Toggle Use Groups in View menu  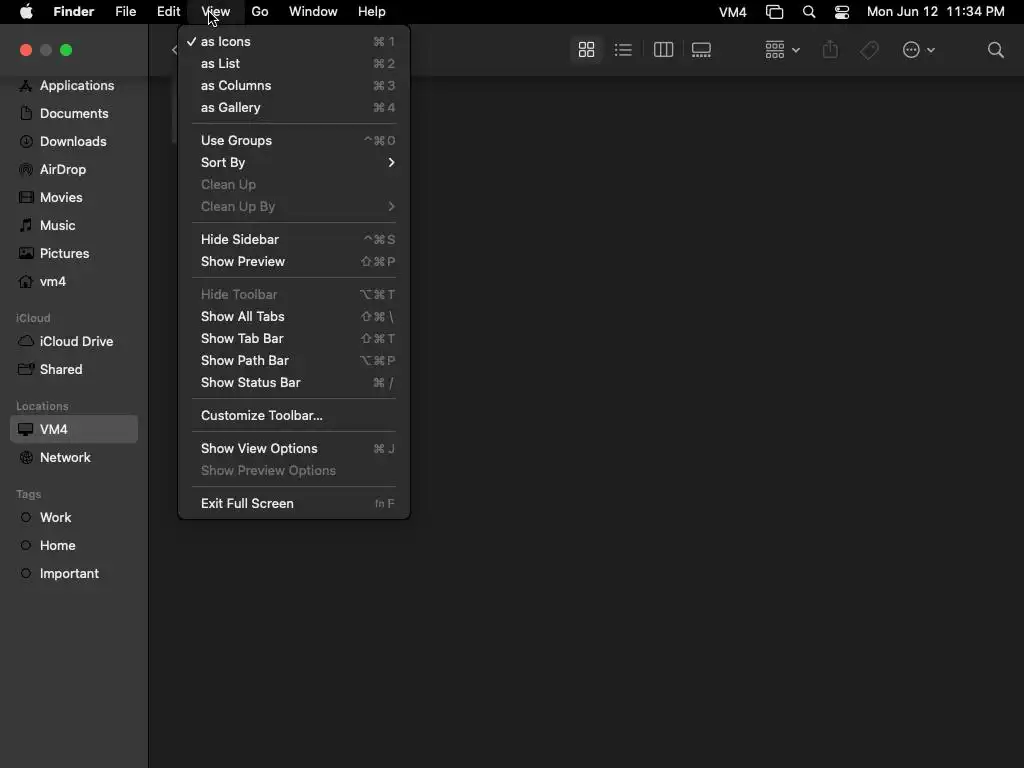click(x=294, y=141)
